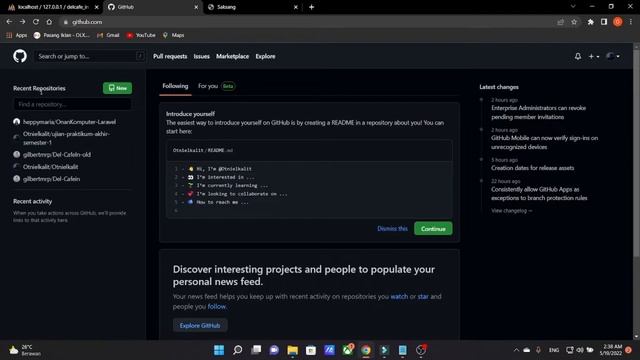Open Enterprise Administrators can revoke invitations entry
Image resolution: width=640 pixels, height=360 pixels.
tap(538, 112)
